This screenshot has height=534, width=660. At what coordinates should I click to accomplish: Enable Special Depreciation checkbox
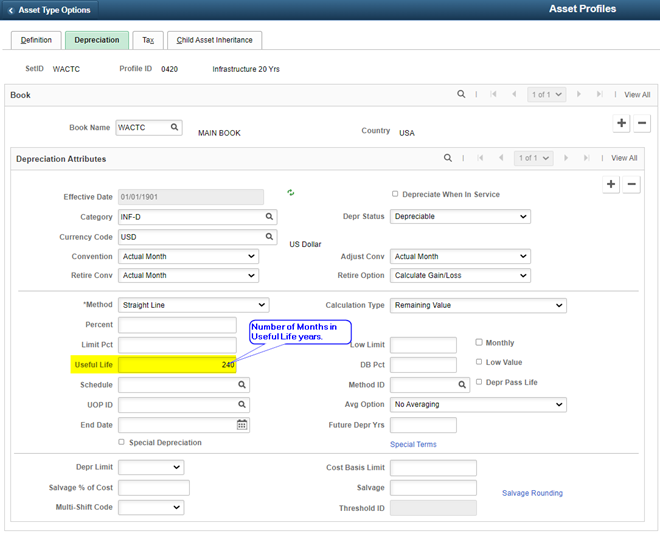coord(121,442)
